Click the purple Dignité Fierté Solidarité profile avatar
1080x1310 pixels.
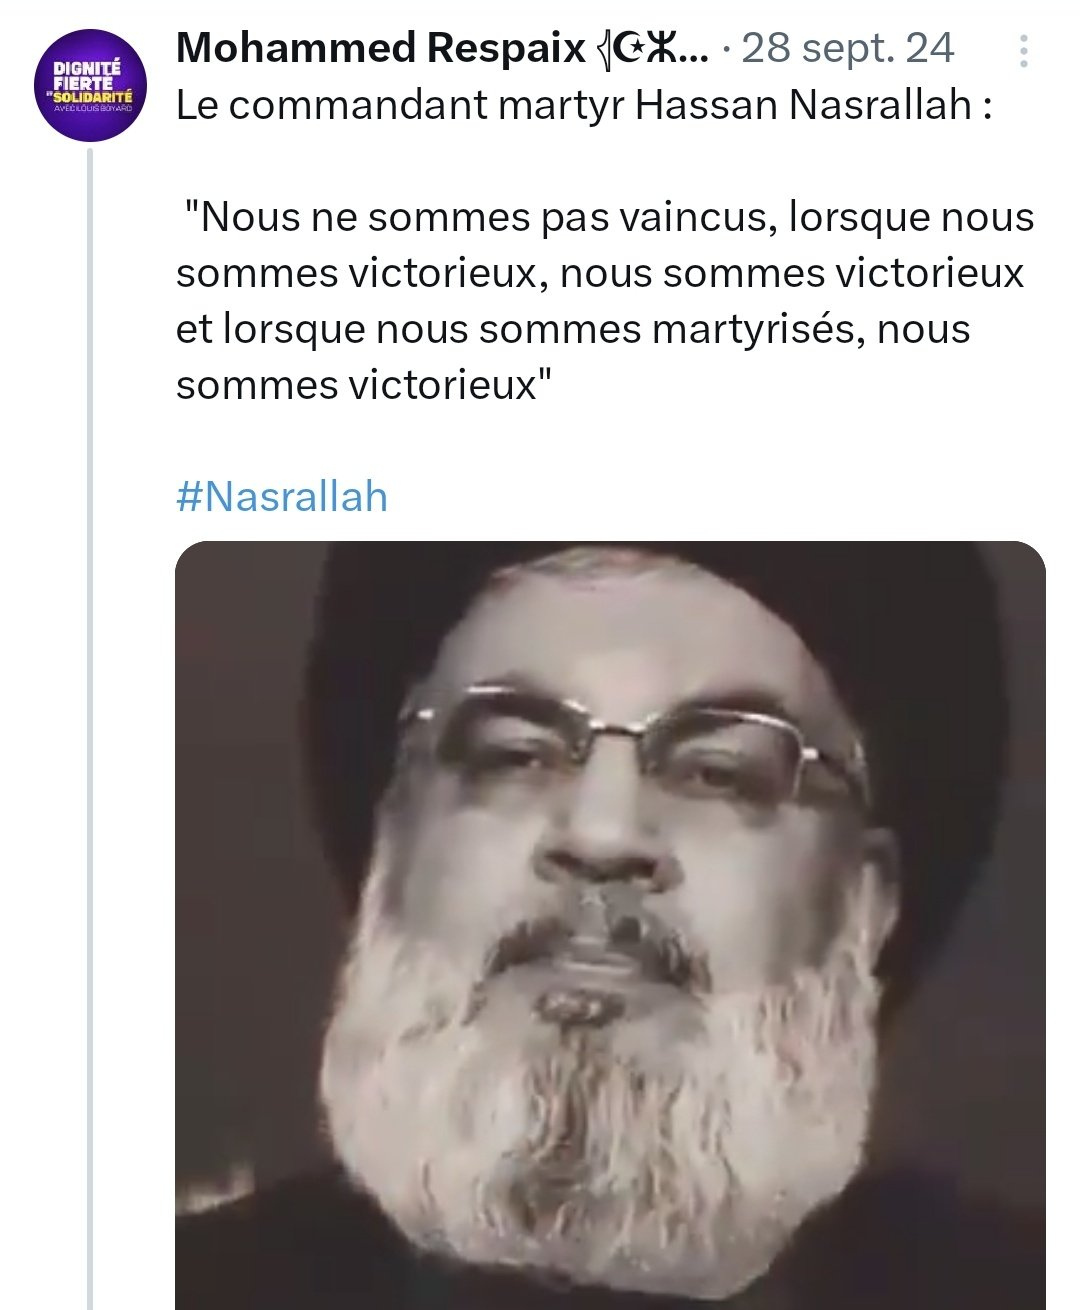pyautogui.click(x=91, y=84)
